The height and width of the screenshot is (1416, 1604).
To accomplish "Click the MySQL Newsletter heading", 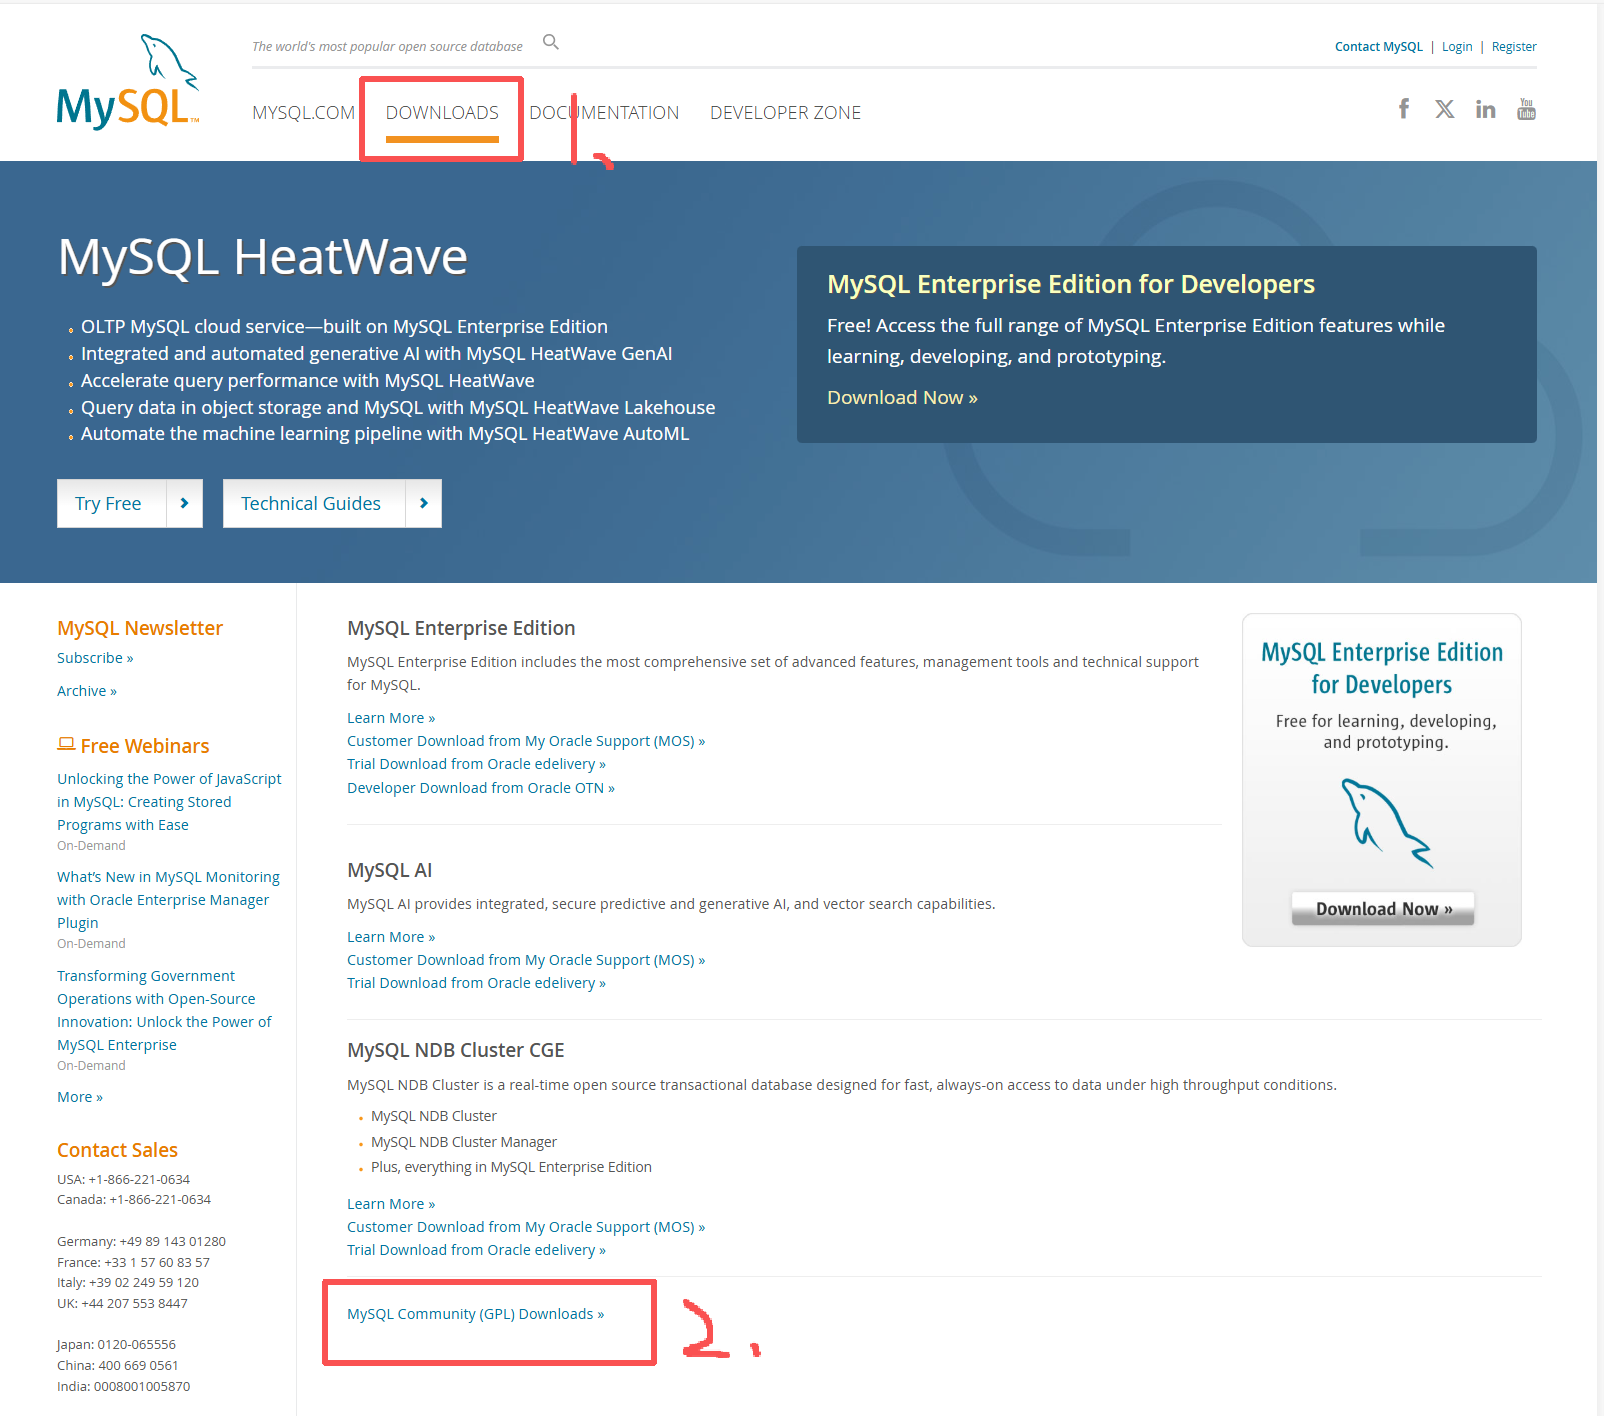I will pos(140,628).
